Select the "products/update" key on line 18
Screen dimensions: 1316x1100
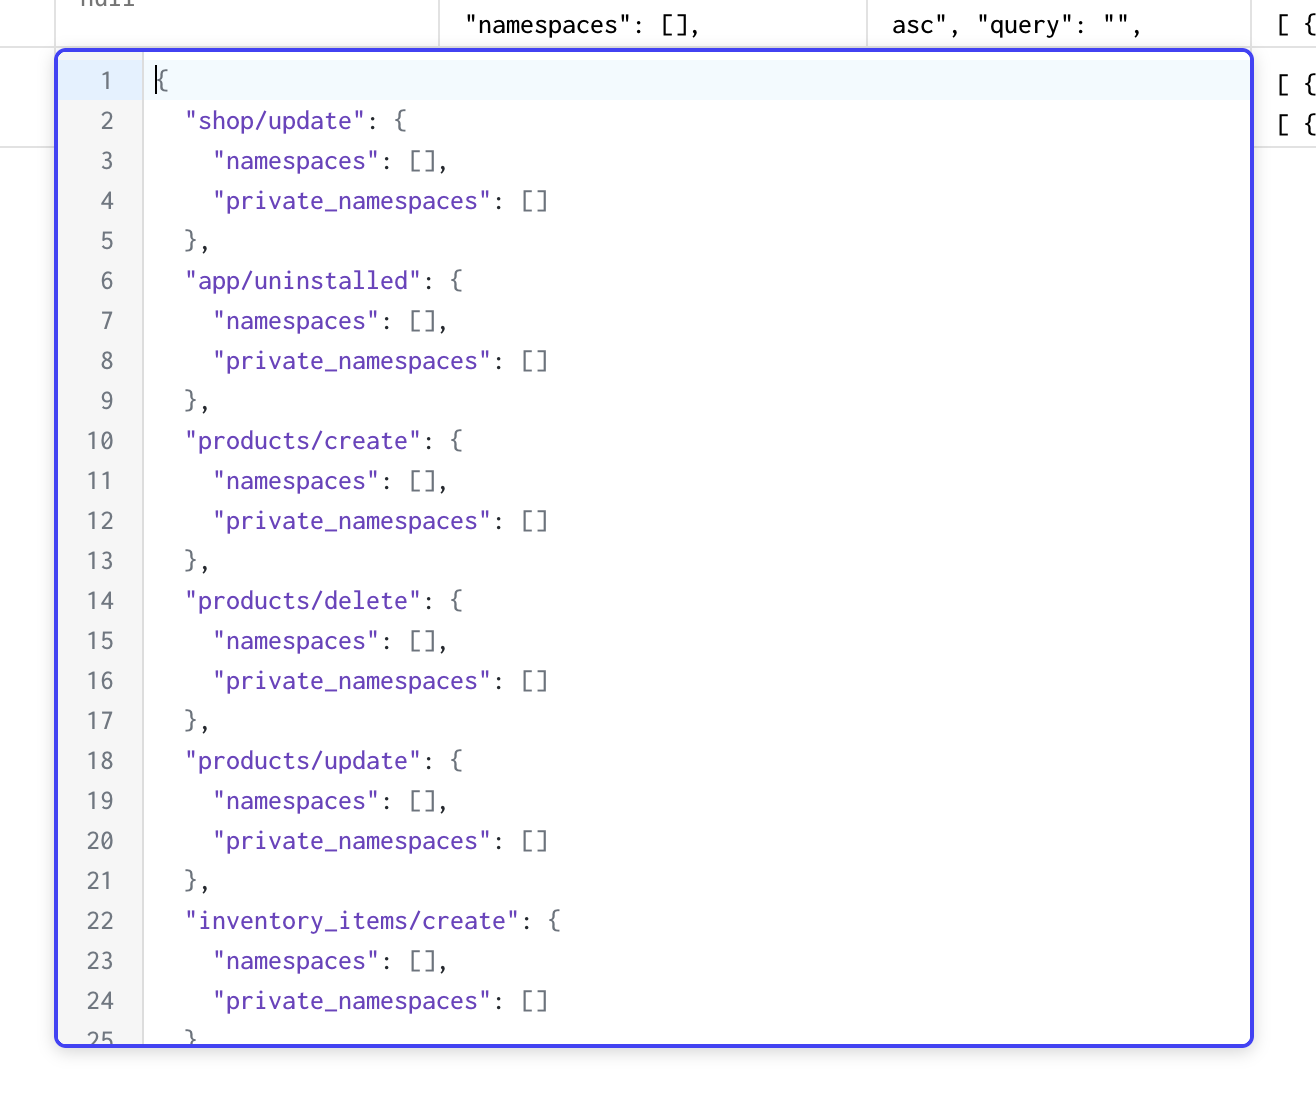coord(303,760)
